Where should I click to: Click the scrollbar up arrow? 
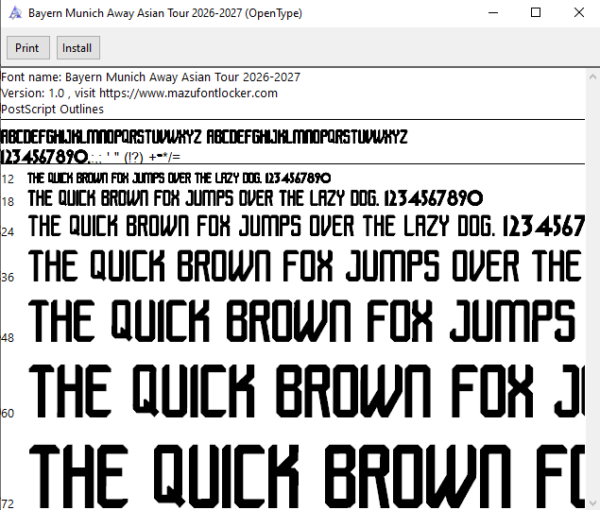tap(593, 77)
